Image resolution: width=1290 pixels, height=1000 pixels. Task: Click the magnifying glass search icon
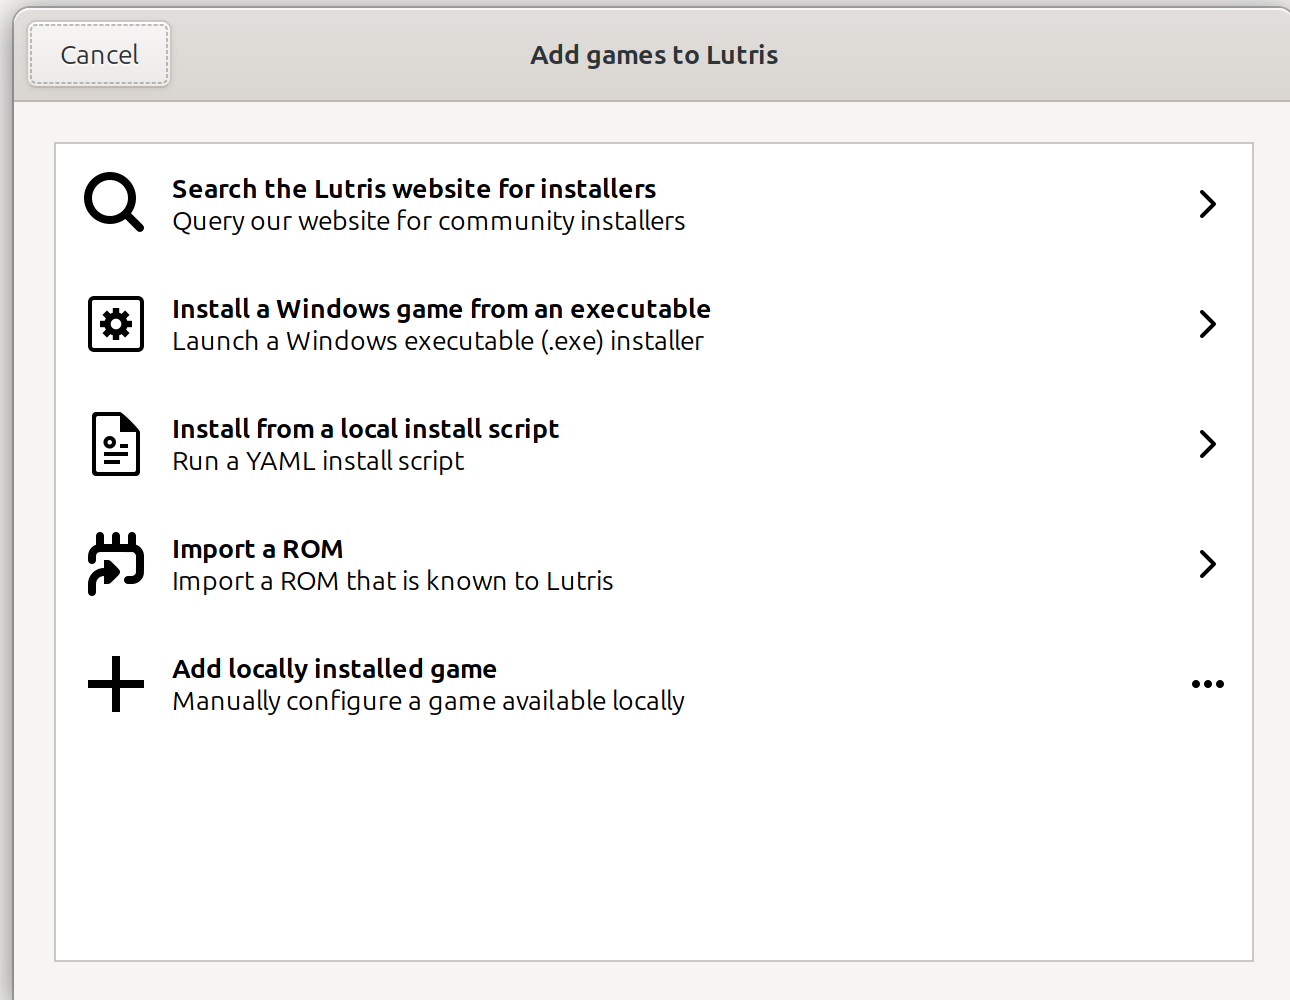114,203
